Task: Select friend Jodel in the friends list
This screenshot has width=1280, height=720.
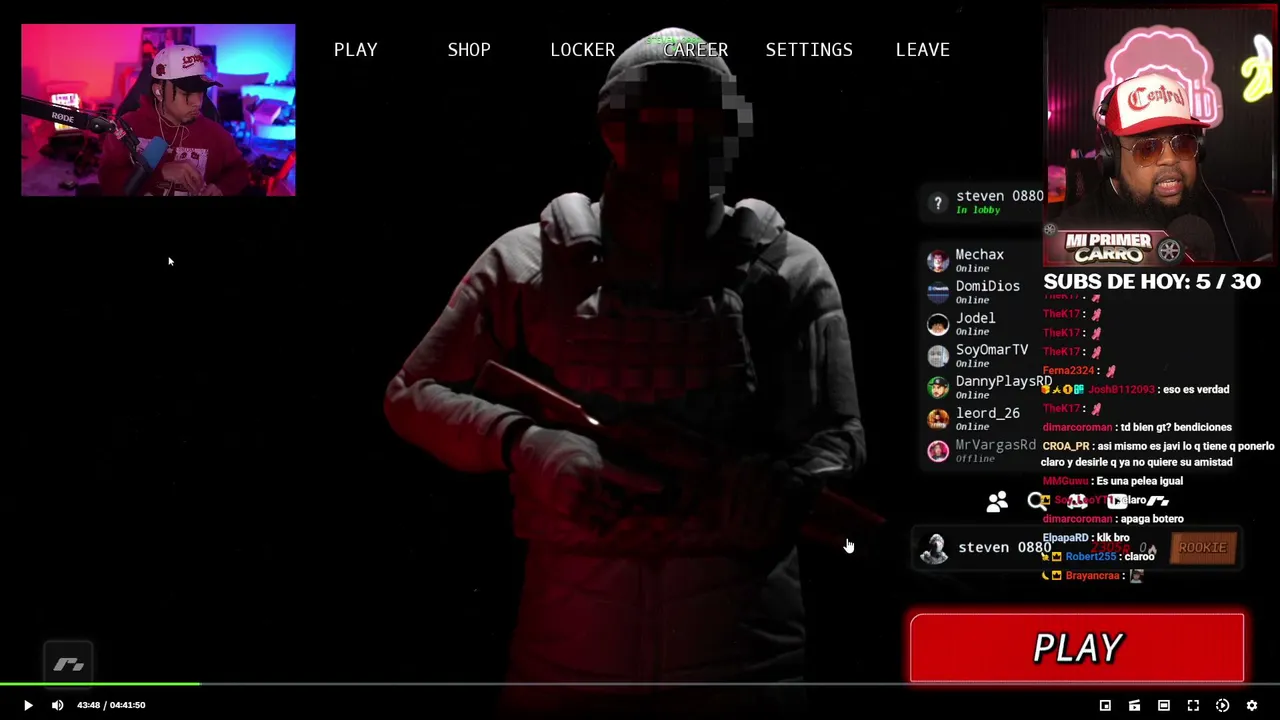Action: [x=978, y=323]
